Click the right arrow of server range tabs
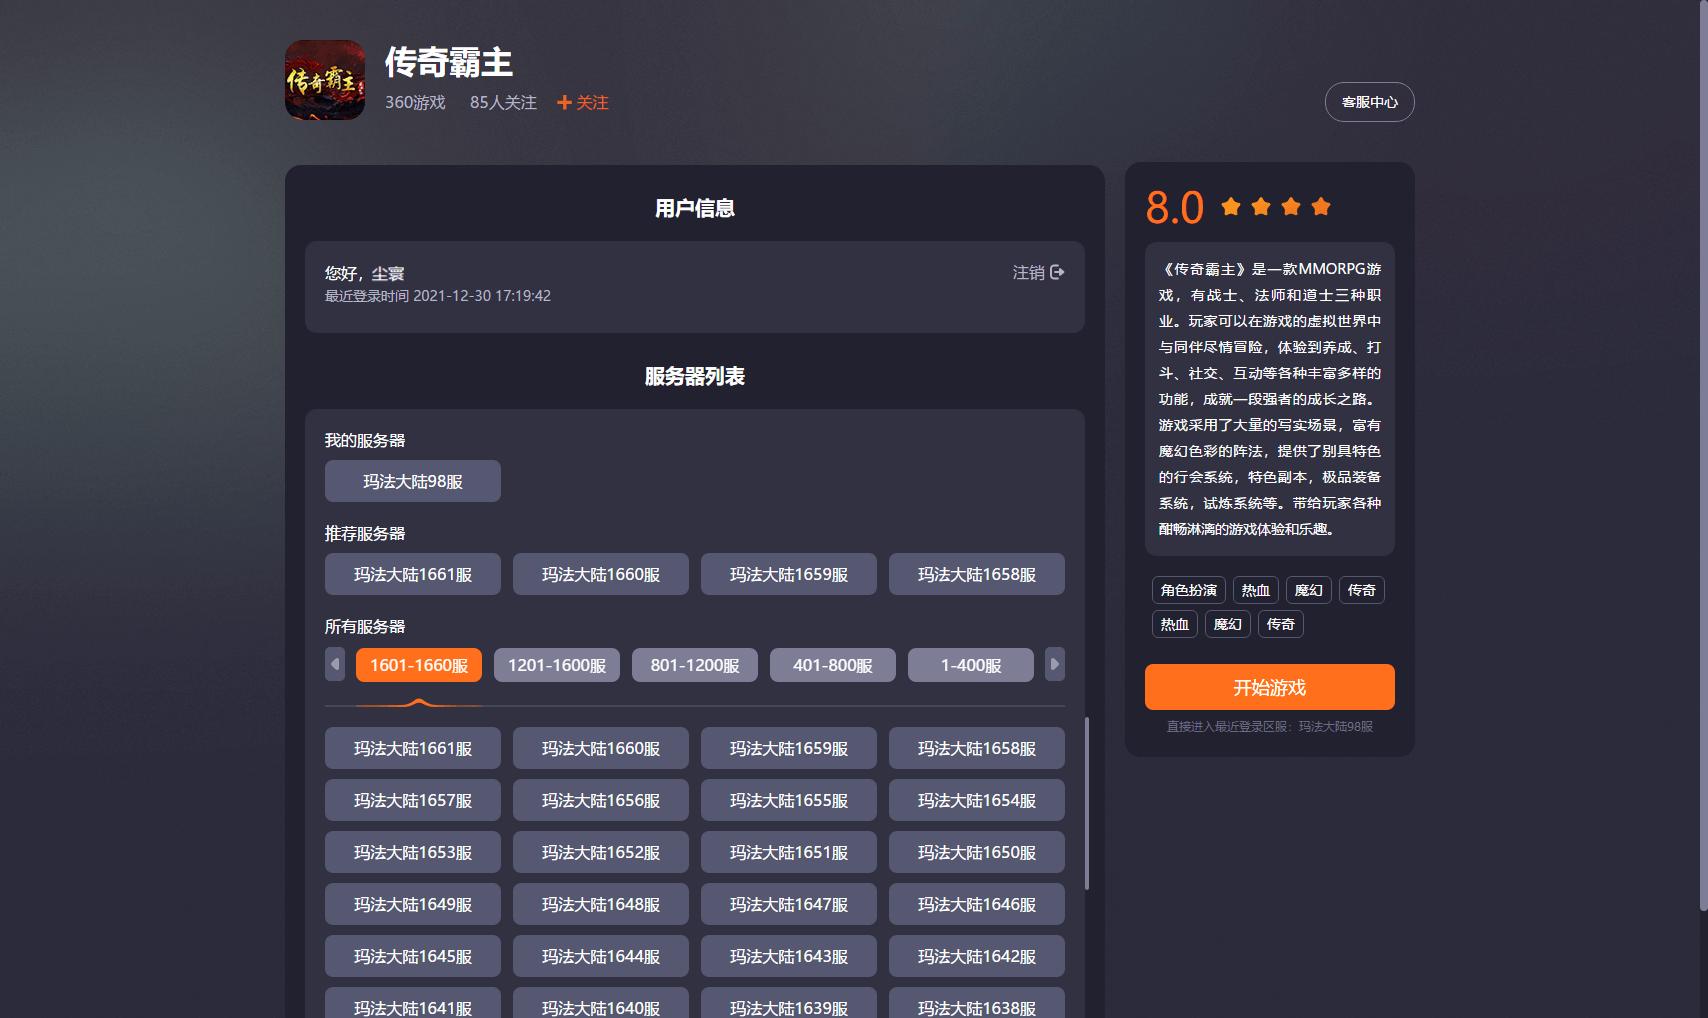This screenshot has width=1708, height=1018. point(1054,664)
